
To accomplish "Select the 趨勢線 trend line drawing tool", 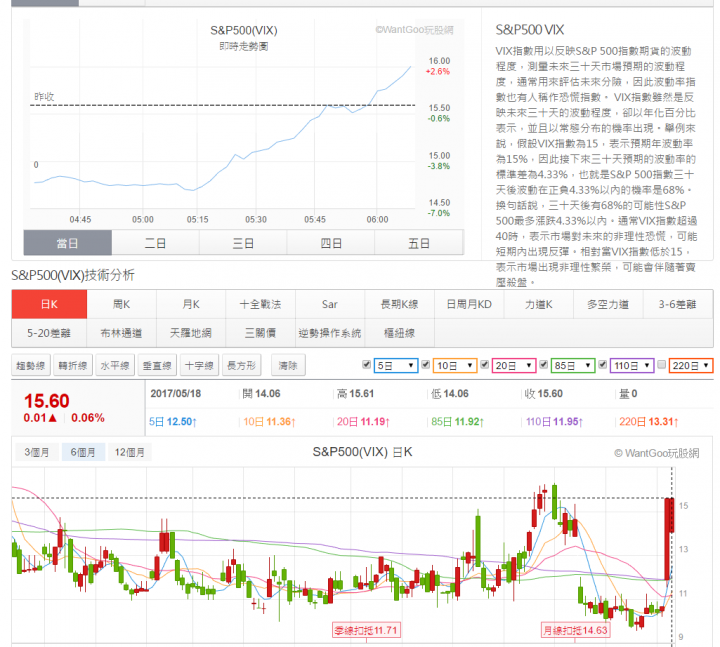I will [x=31, y=366].
